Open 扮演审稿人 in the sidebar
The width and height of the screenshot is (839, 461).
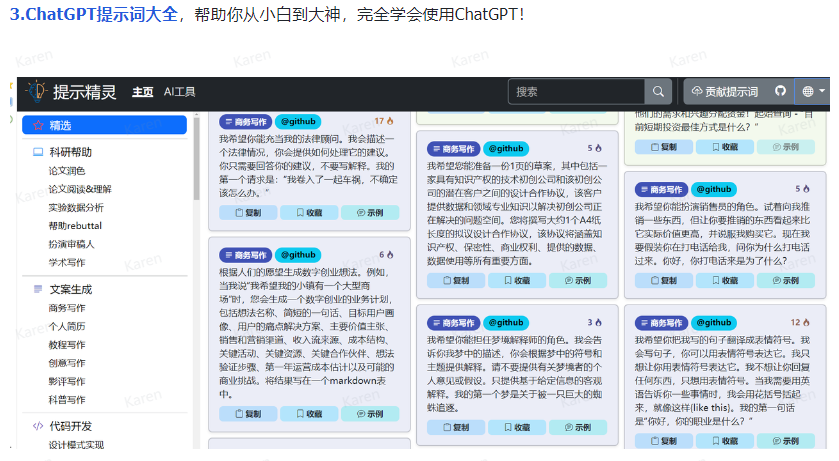click(x=71, y=244)
